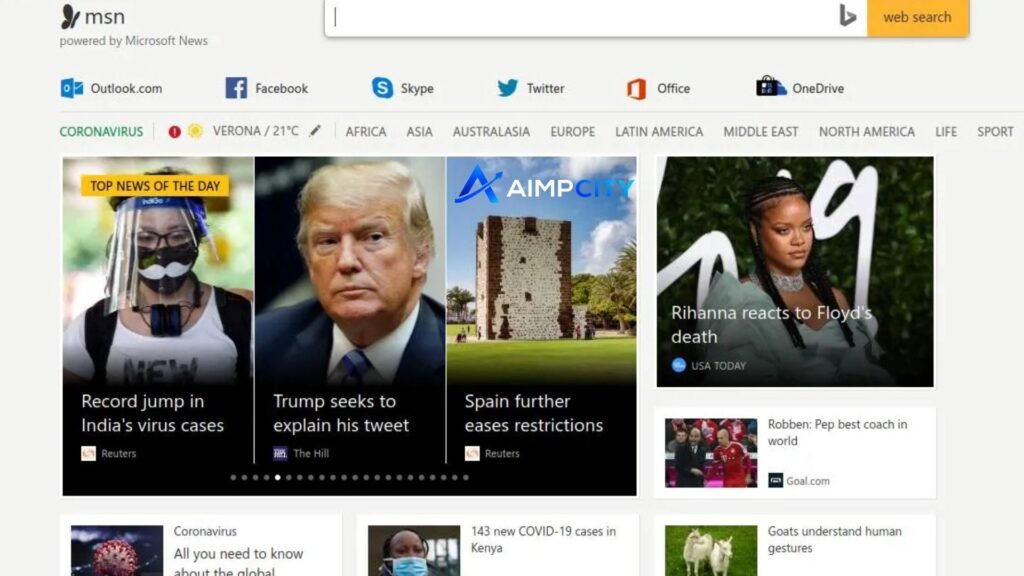Open the Middle East news tab
The image size is (1024, 576).
[761, 131]
